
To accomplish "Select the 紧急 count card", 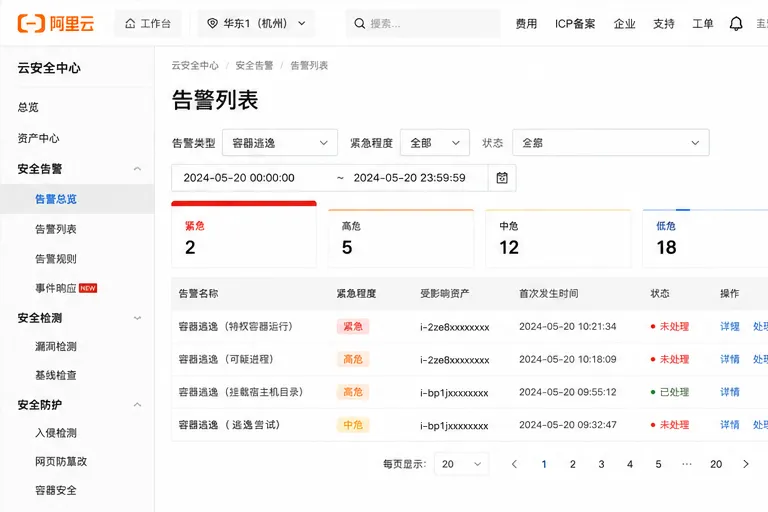I will tap(244, 234).
